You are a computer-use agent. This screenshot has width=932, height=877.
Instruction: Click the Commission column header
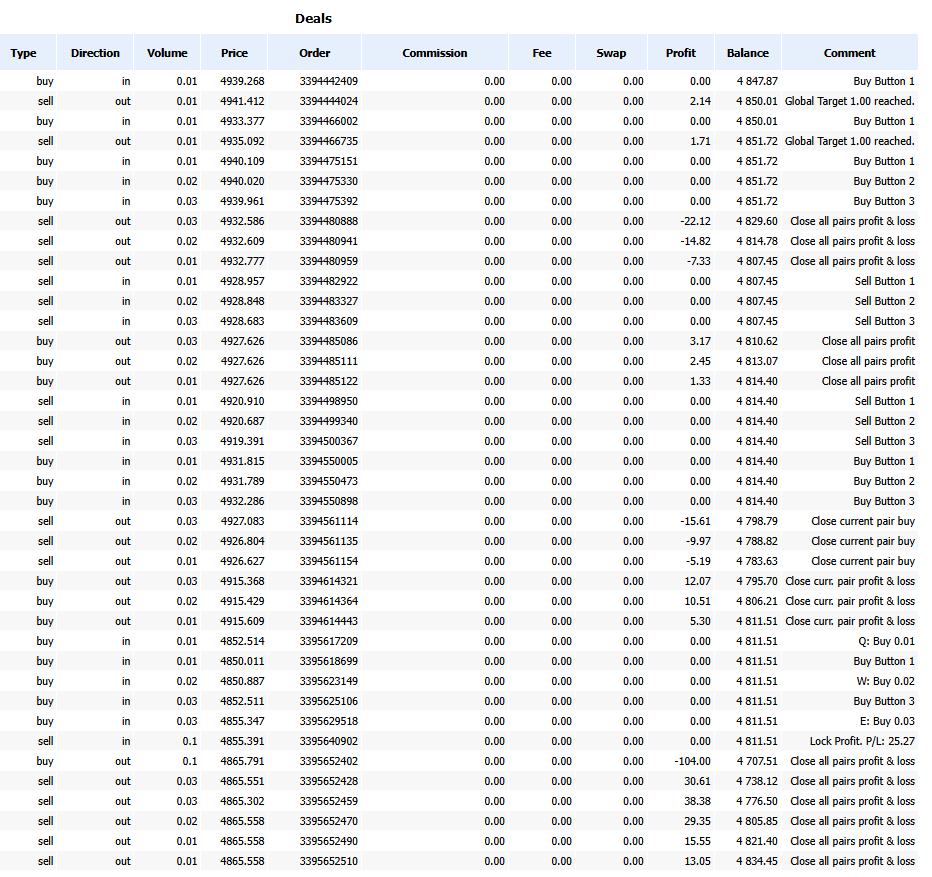tap(434, 53)
